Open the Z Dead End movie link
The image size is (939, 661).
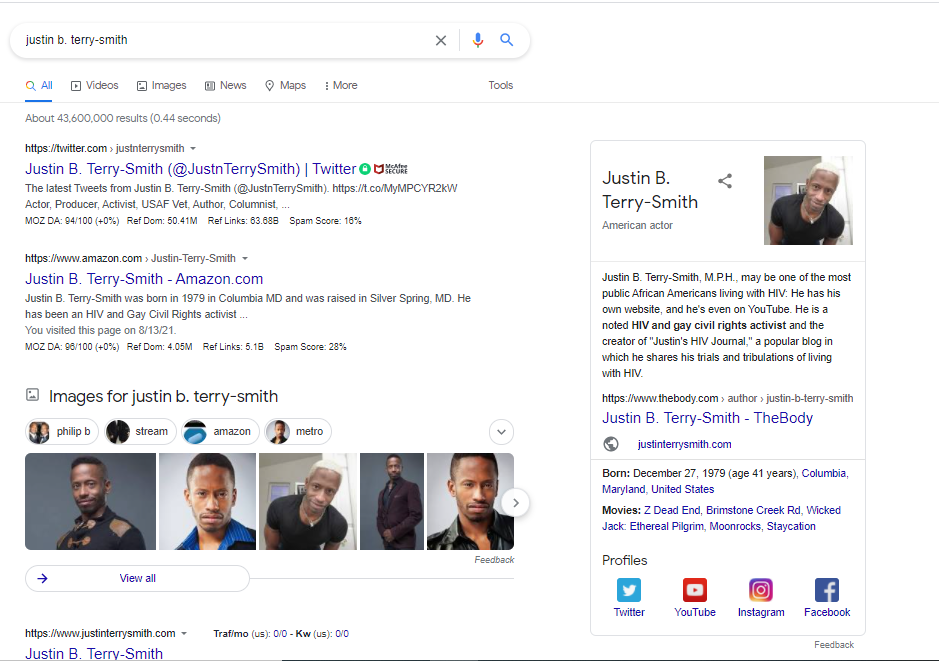(672, 510)
